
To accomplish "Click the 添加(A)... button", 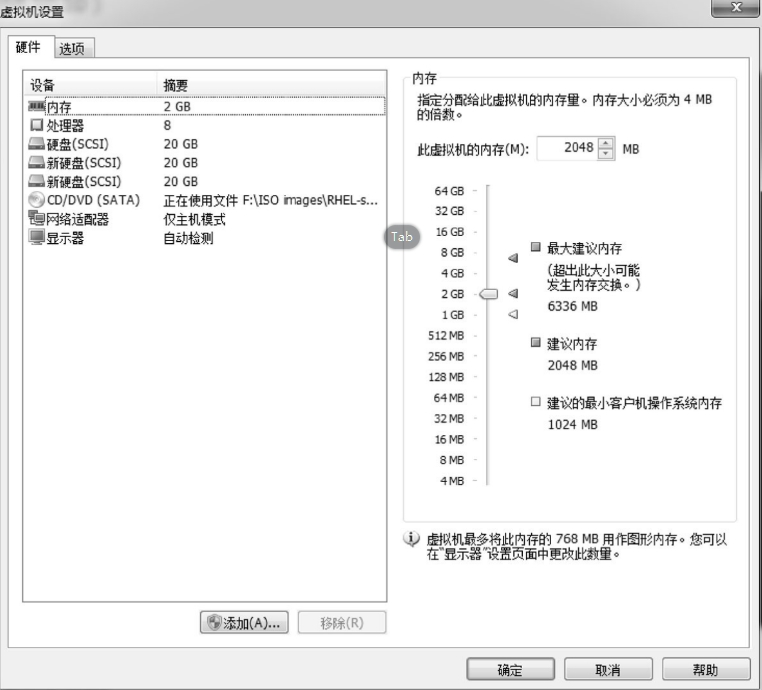I will pos(245,623).
